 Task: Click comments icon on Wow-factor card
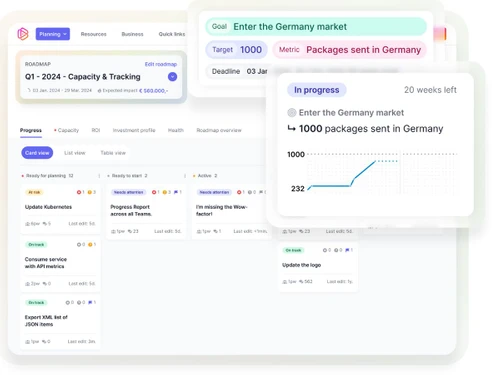click(x=215, y=231)
